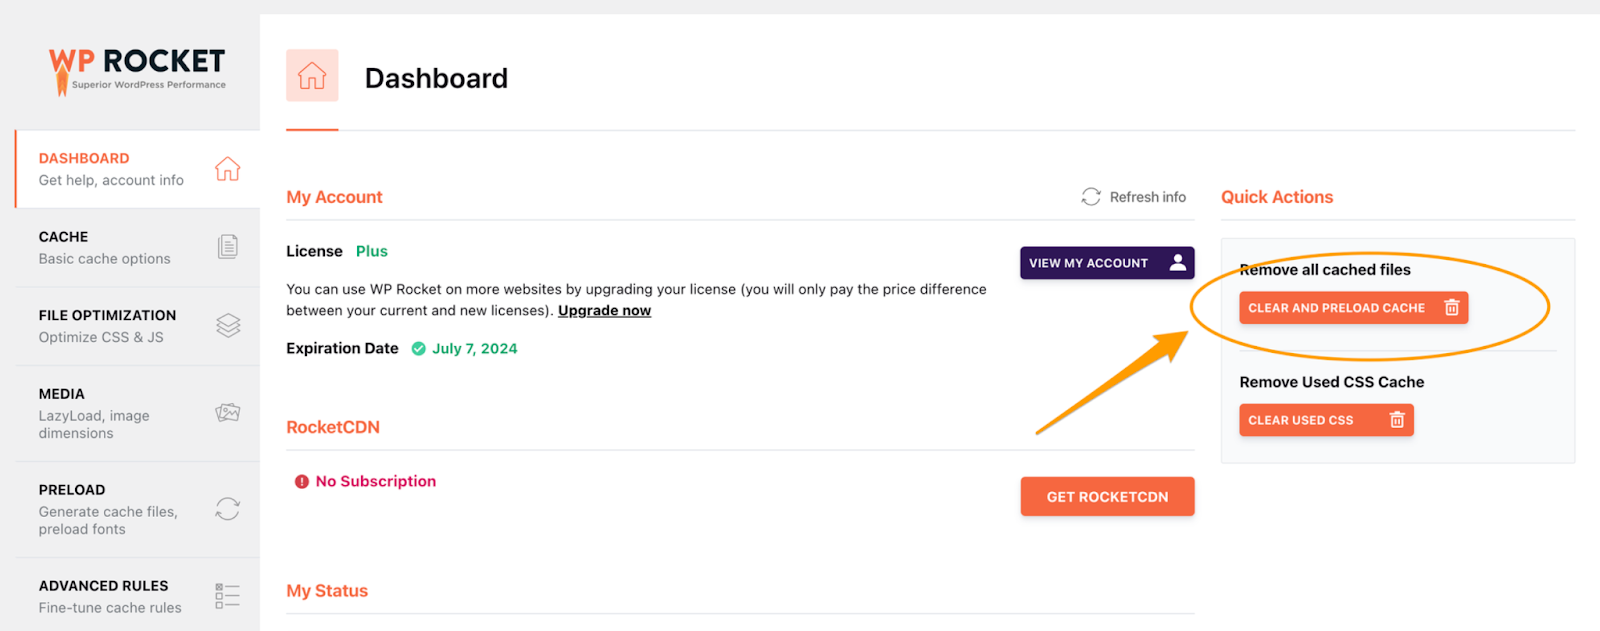Screen dimensions: 1600x631
Task: Click the large home icon beside Dashboard title
Action: tap(312, 76)
